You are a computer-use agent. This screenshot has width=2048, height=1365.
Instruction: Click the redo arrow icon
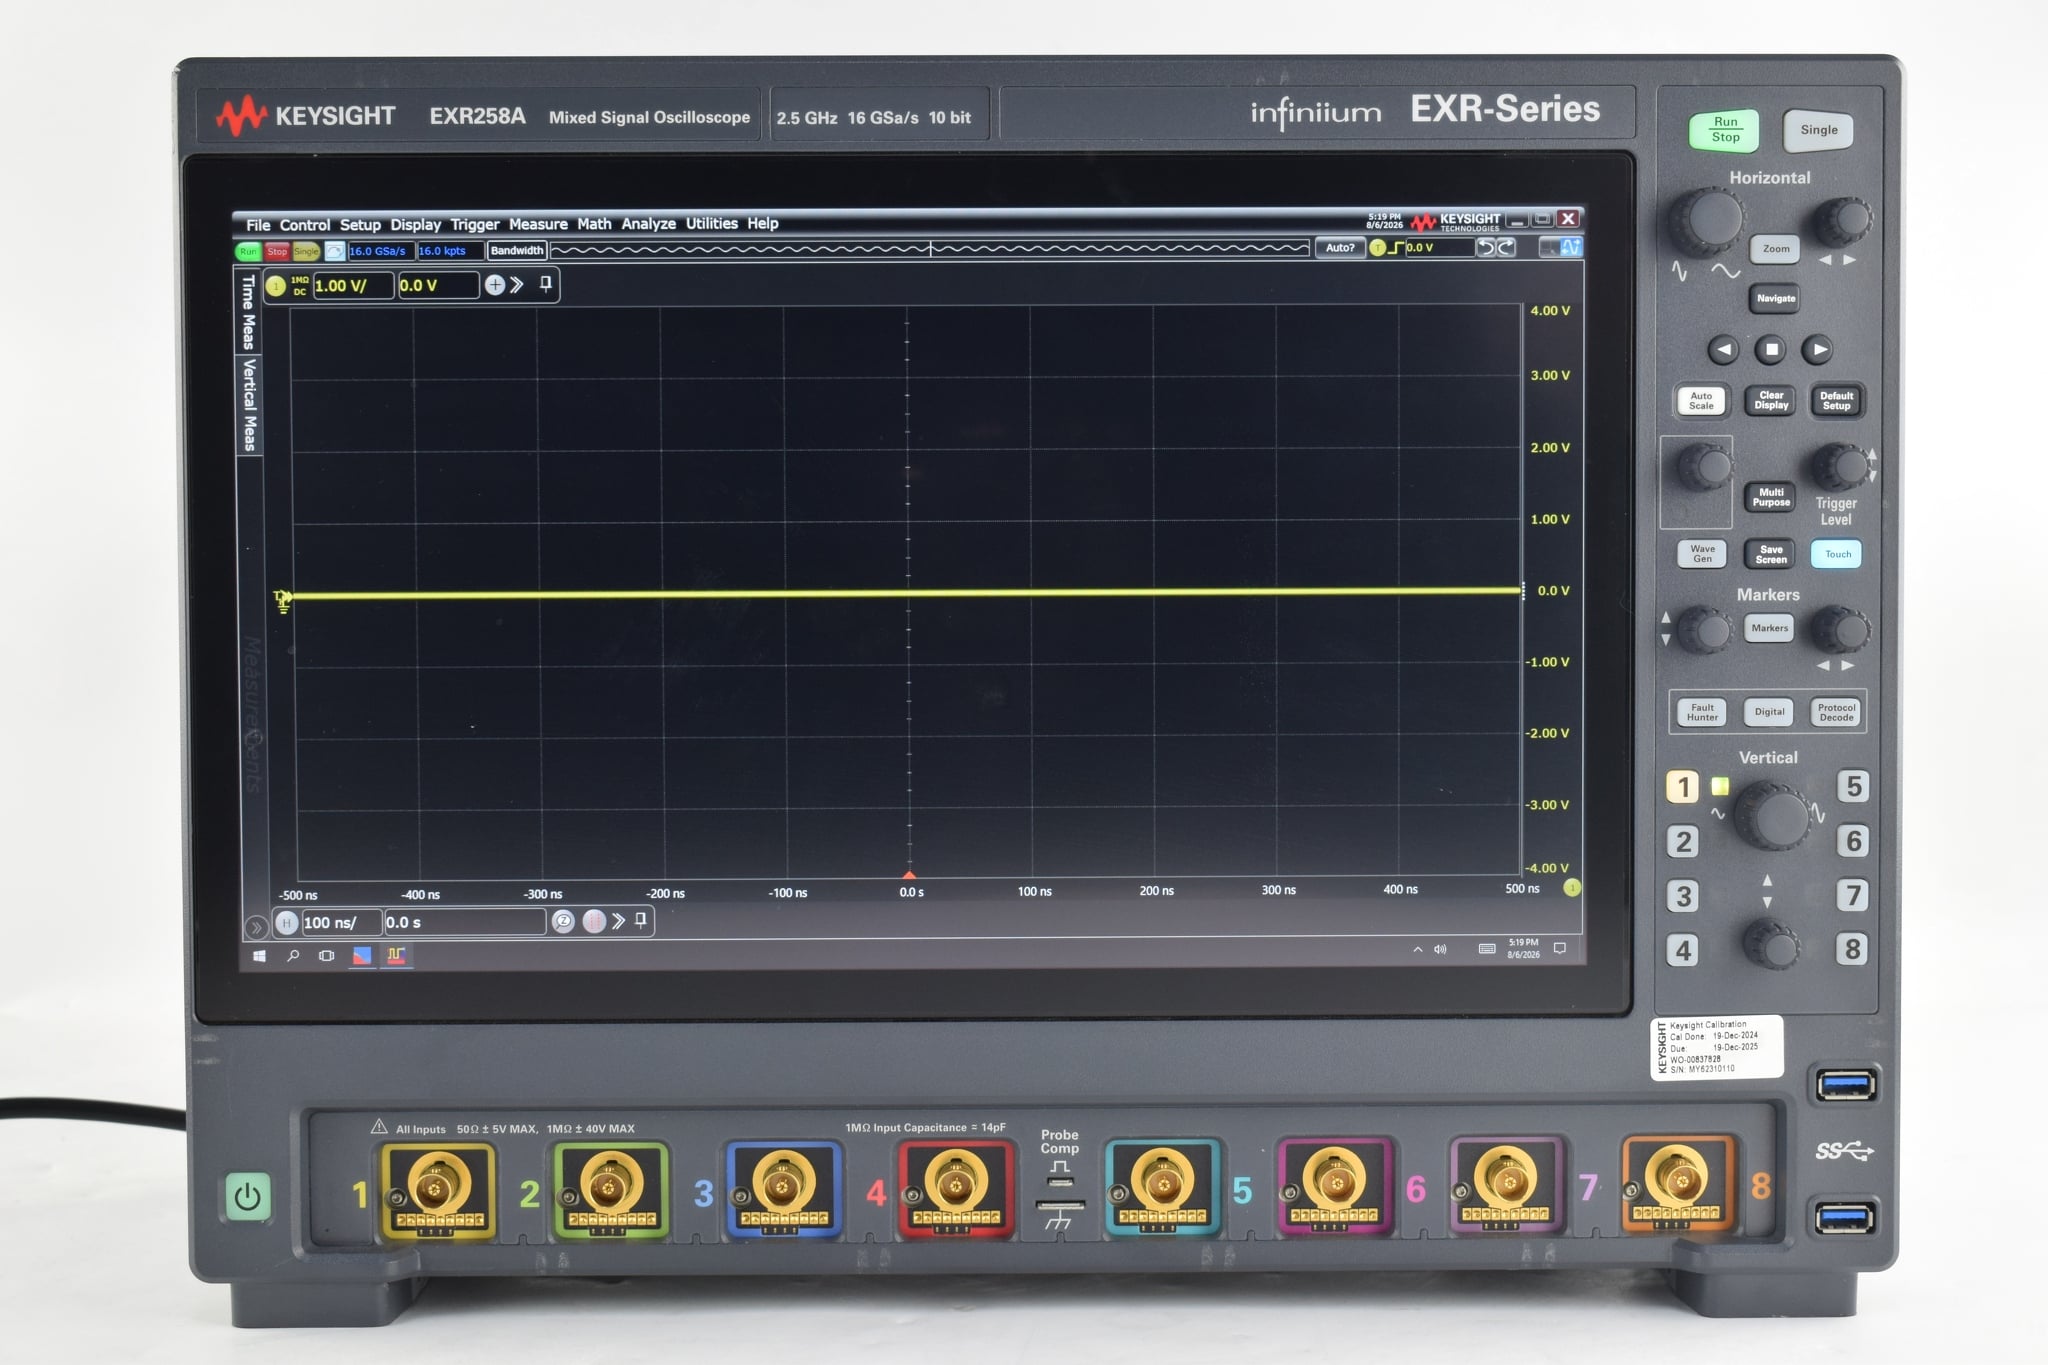pos(1506,247)
